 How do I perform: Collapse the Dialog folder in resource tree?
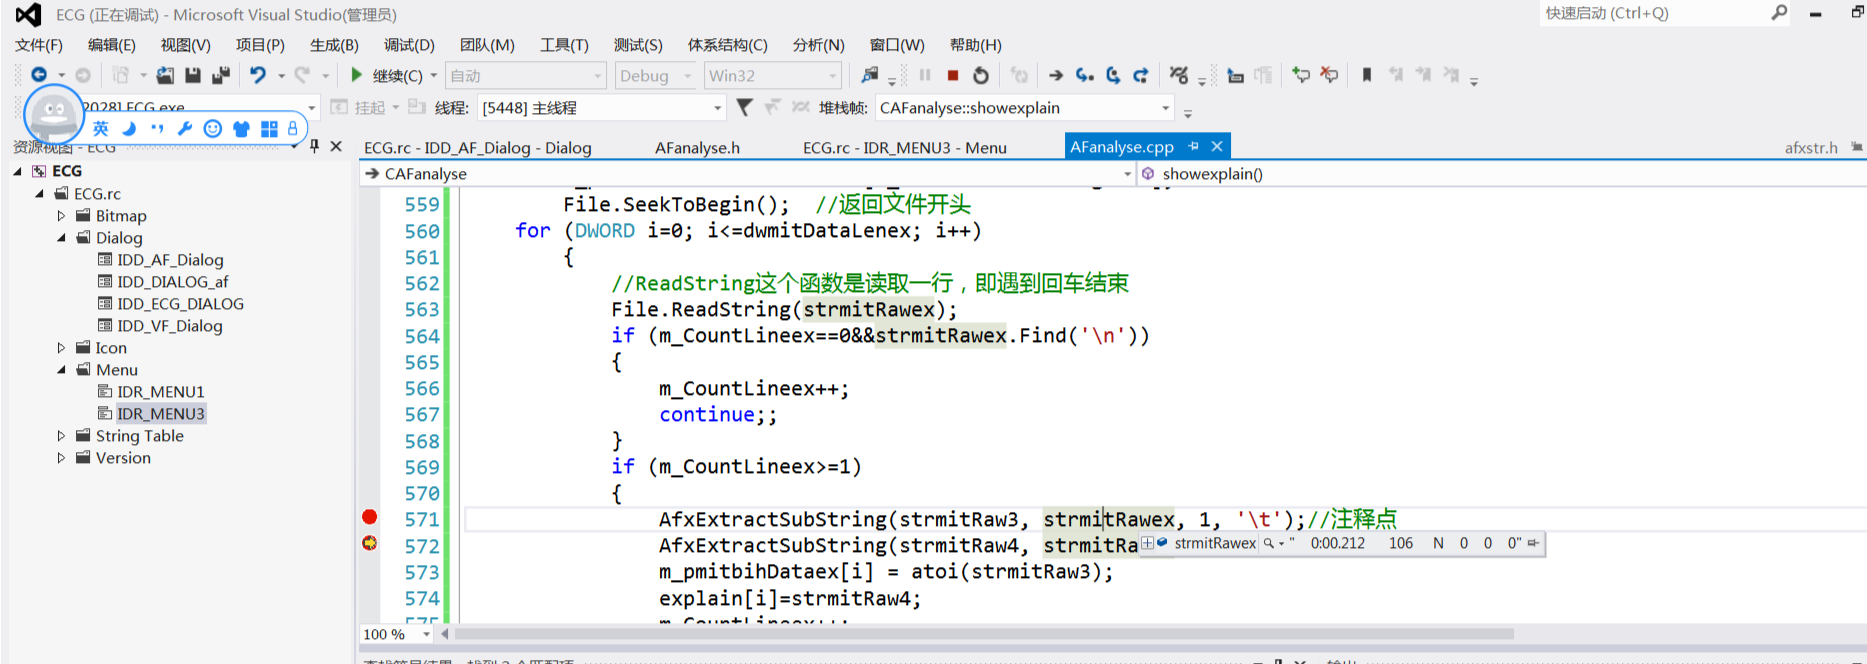[x=61, y=238]
